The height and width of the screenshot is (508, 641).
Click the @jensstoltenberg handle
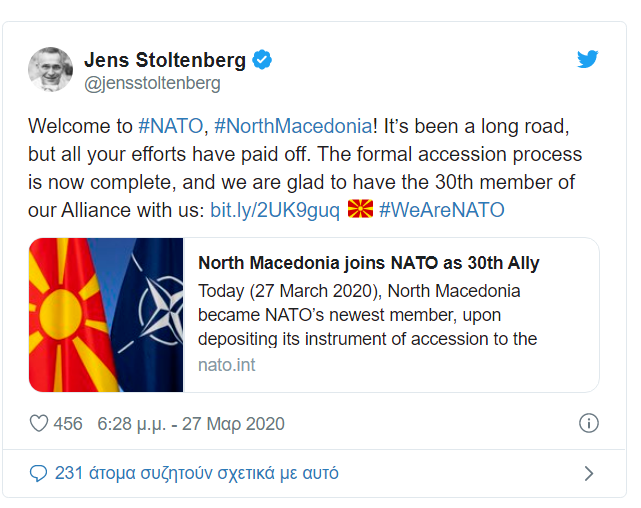[152, 83]
